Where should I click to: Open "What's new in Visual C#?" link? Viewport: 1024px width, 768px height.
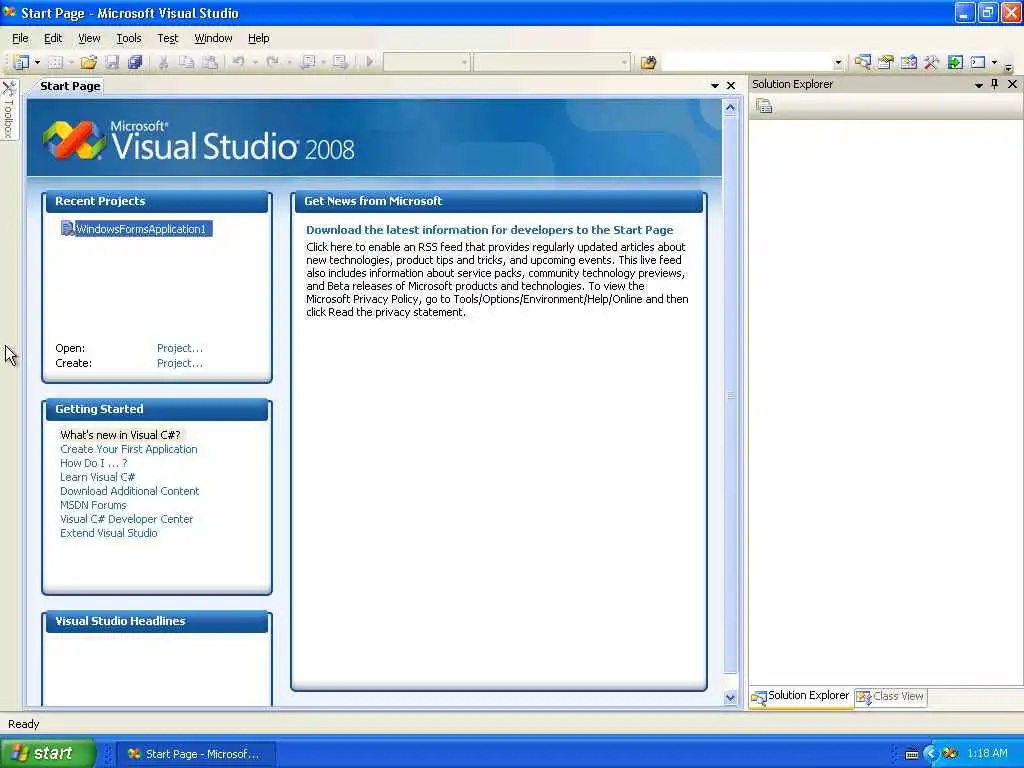[x=120, y=435]
